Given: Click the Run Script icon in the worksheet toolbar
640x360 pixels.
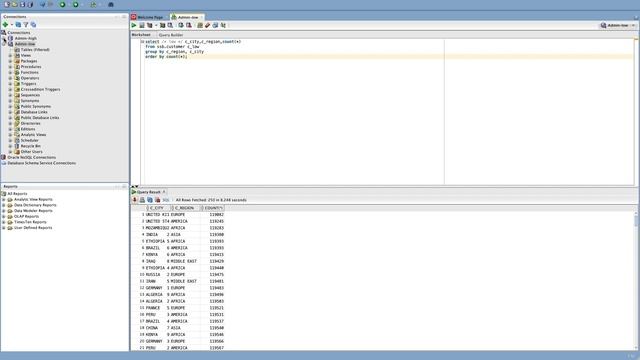Looking at the screenshot, I should click(142, 25).
